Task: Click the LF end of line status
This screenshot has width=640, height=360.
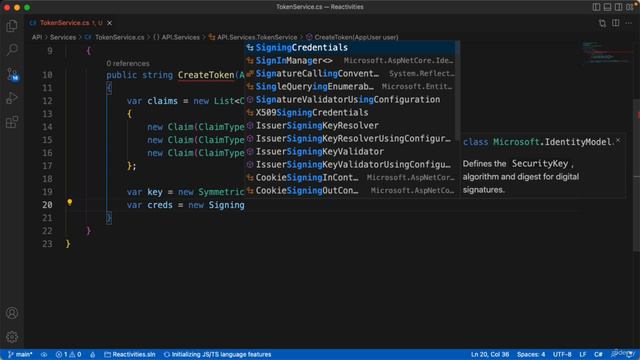Action: 583,354
